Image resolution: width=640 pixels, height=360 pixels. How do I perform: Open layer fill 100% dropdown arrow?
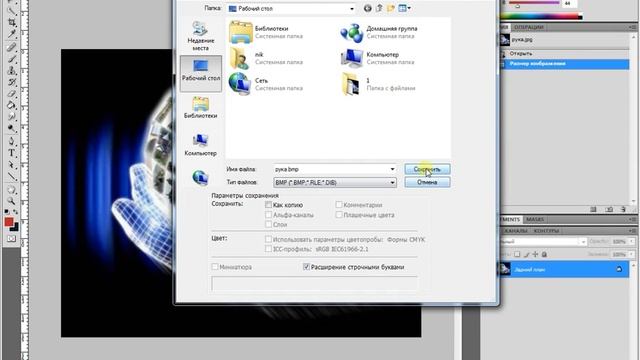[x=632, y=254]
